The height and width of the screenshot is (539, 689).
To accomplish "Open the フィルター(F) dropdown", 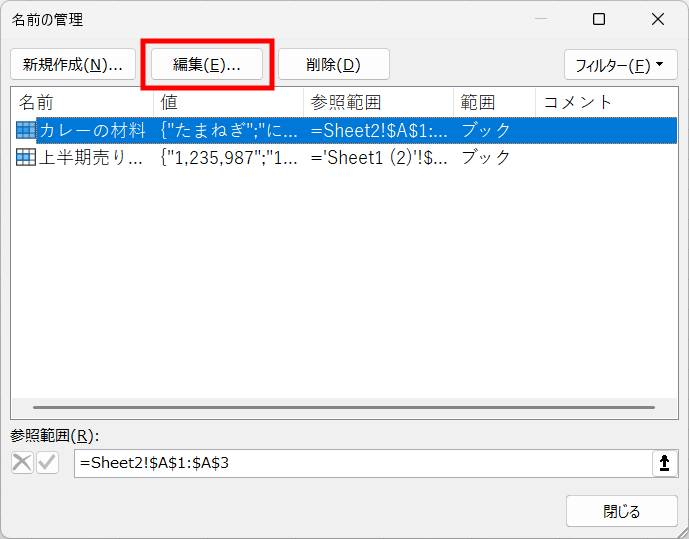I will [x=620, y=65].
